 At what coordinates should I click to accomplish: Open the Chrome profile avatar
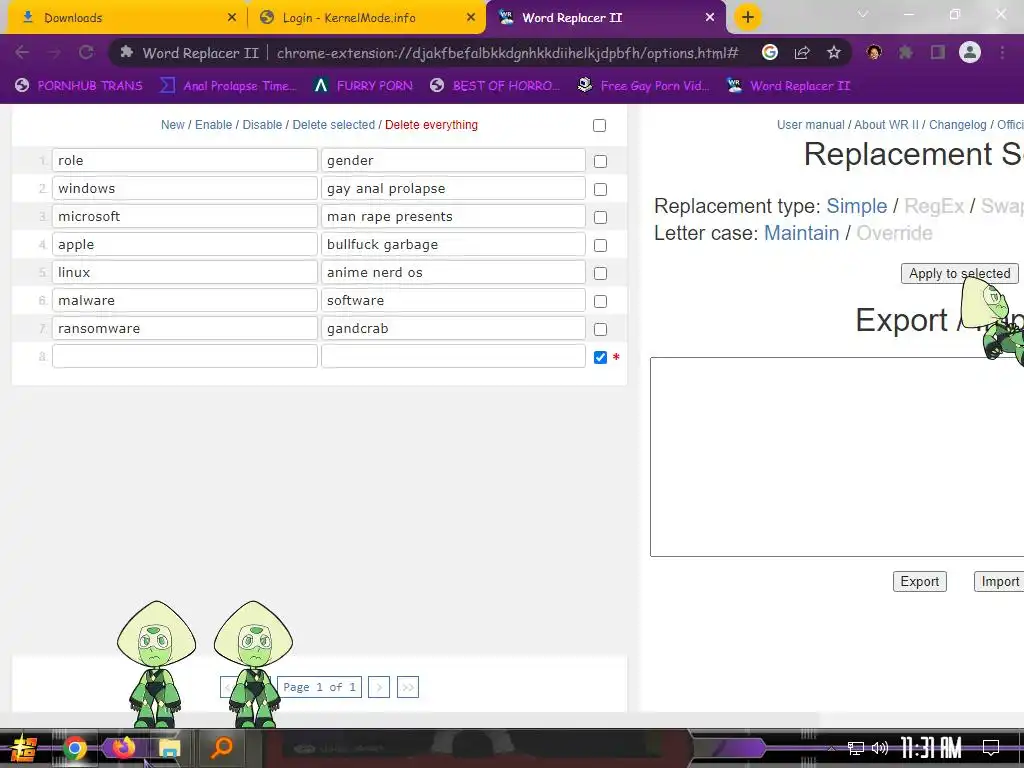[970, 52]
